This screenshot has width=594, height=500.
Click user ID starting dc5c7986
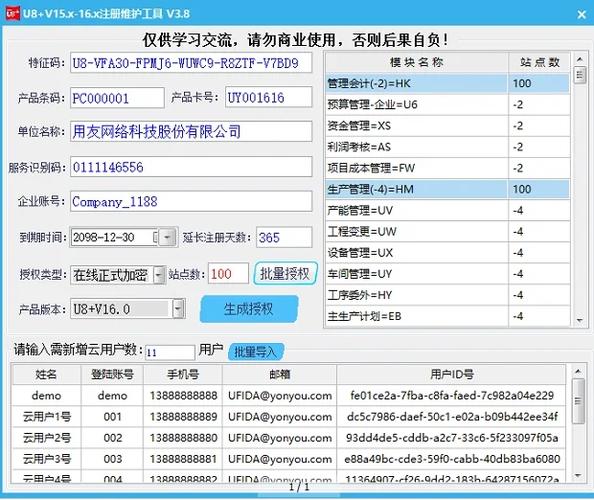(452, 417)
